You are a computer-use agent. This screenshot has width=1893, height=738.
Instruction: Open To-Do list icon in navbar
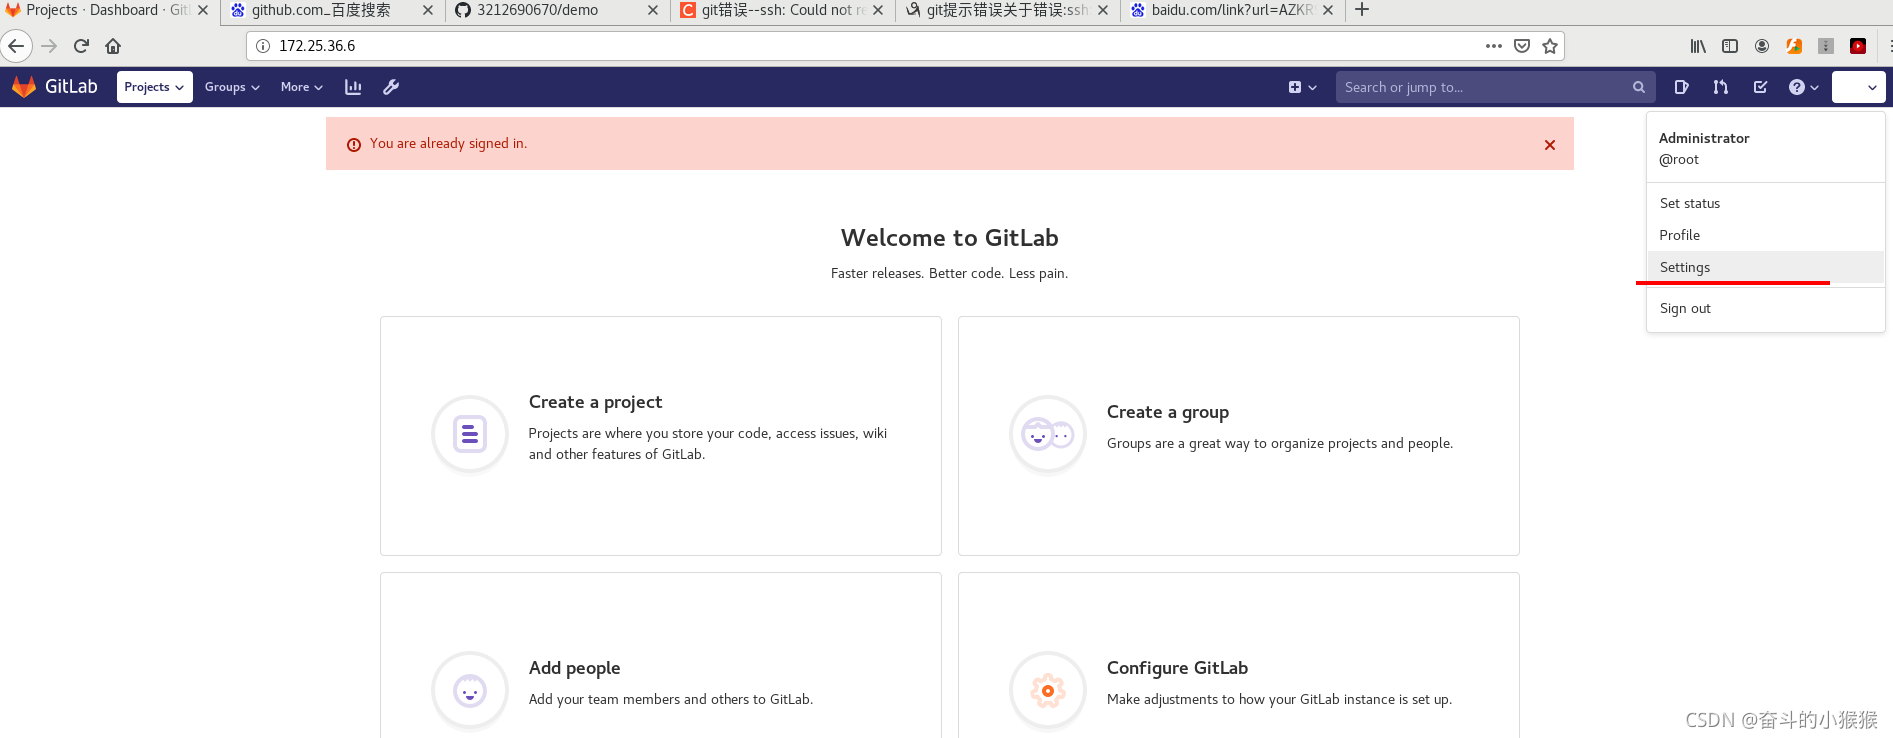(x=1760, y=87)
